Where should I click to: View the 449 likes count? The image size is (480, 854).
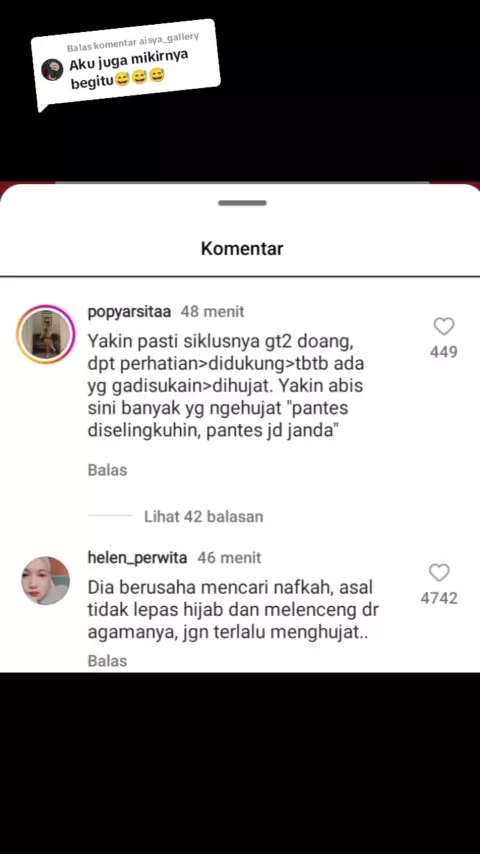[443, 352]
